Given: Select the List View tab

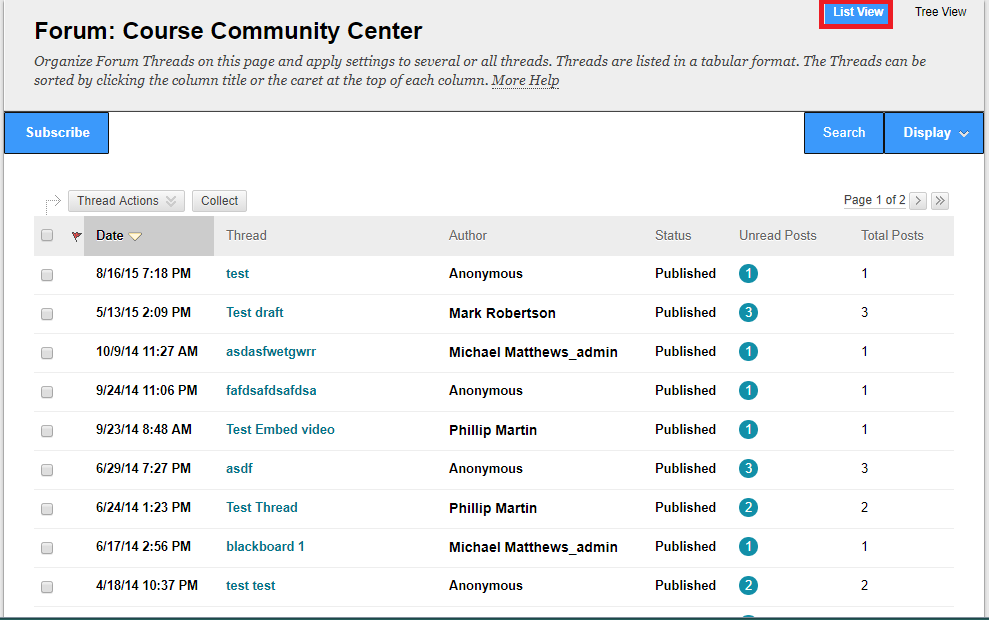Looking at the screenshot, I should 855,12.
